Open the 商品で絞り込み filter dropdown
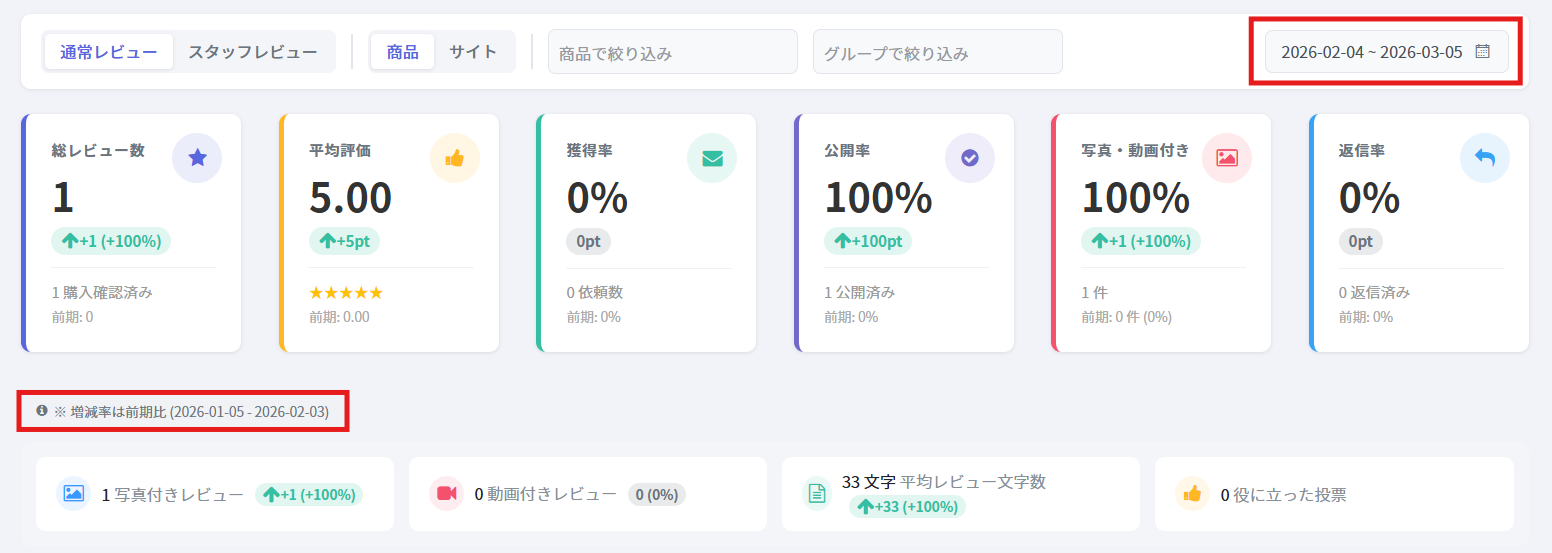Image resolution: width=1552 pixels, height=553 pixels. click(x=672, y=52)
